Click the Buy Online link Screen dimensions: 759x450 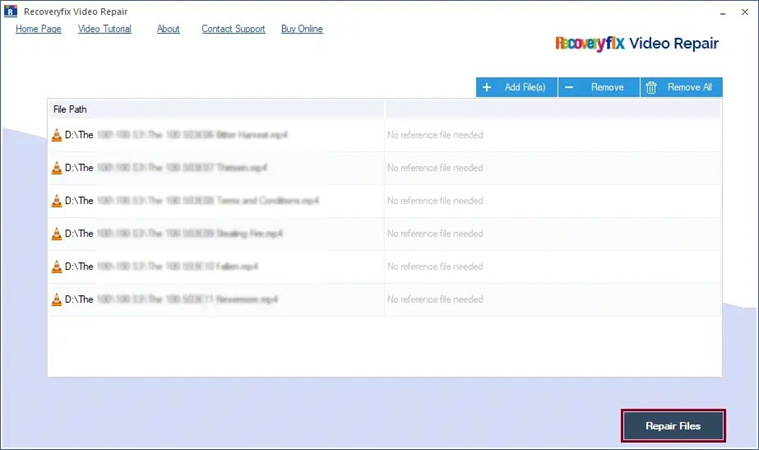click(x=302, y=29)
